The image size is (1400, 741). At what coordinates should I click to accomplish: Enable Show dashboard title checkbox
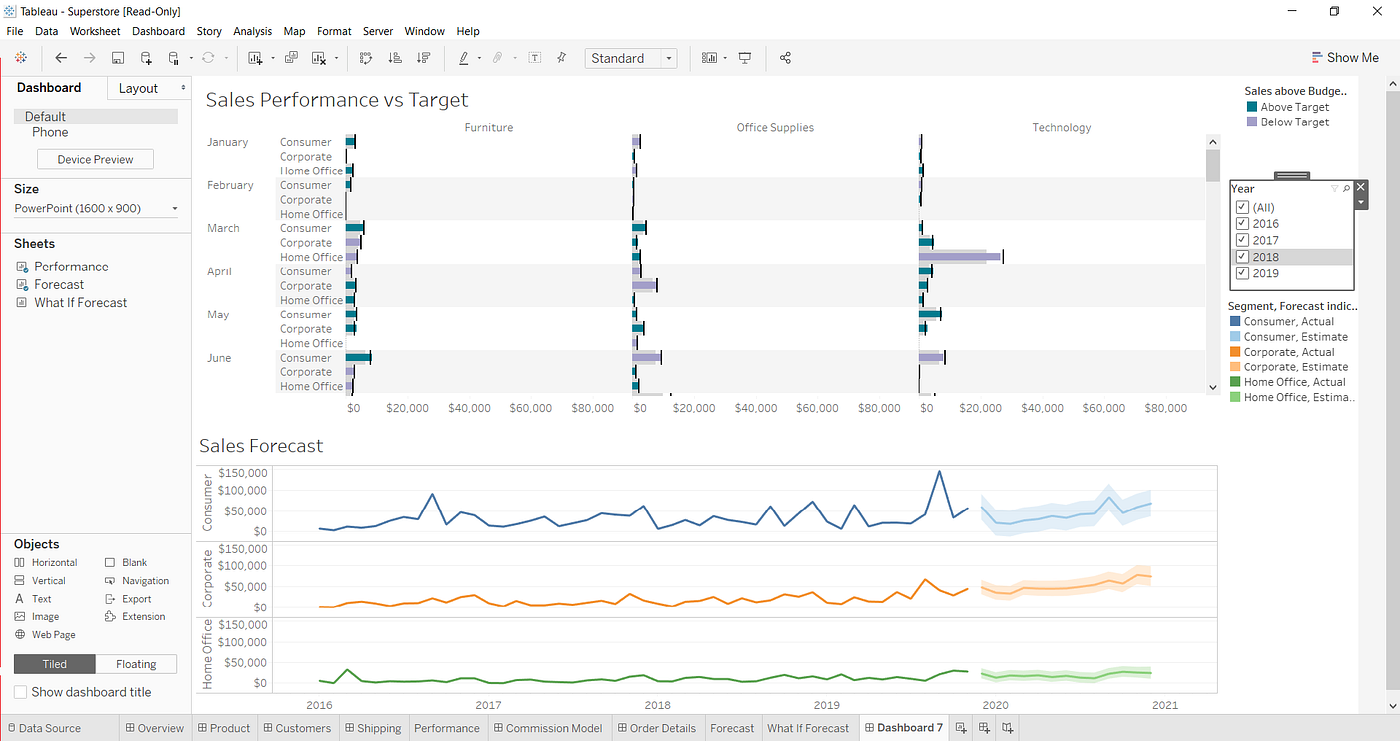click(x=20, y=692)
